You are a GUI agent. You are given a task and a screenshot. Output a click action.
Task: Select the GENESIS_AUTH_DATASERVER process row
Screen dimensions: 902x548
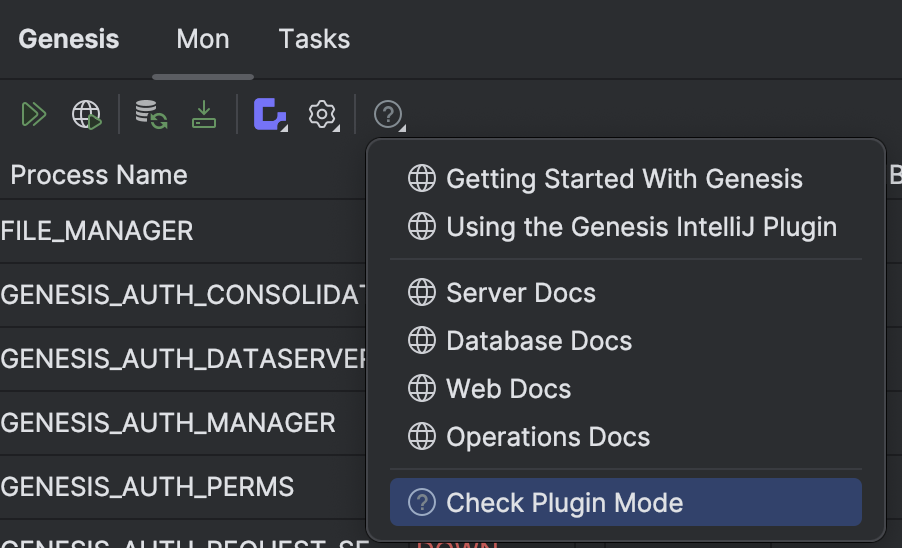pos(183,359)
